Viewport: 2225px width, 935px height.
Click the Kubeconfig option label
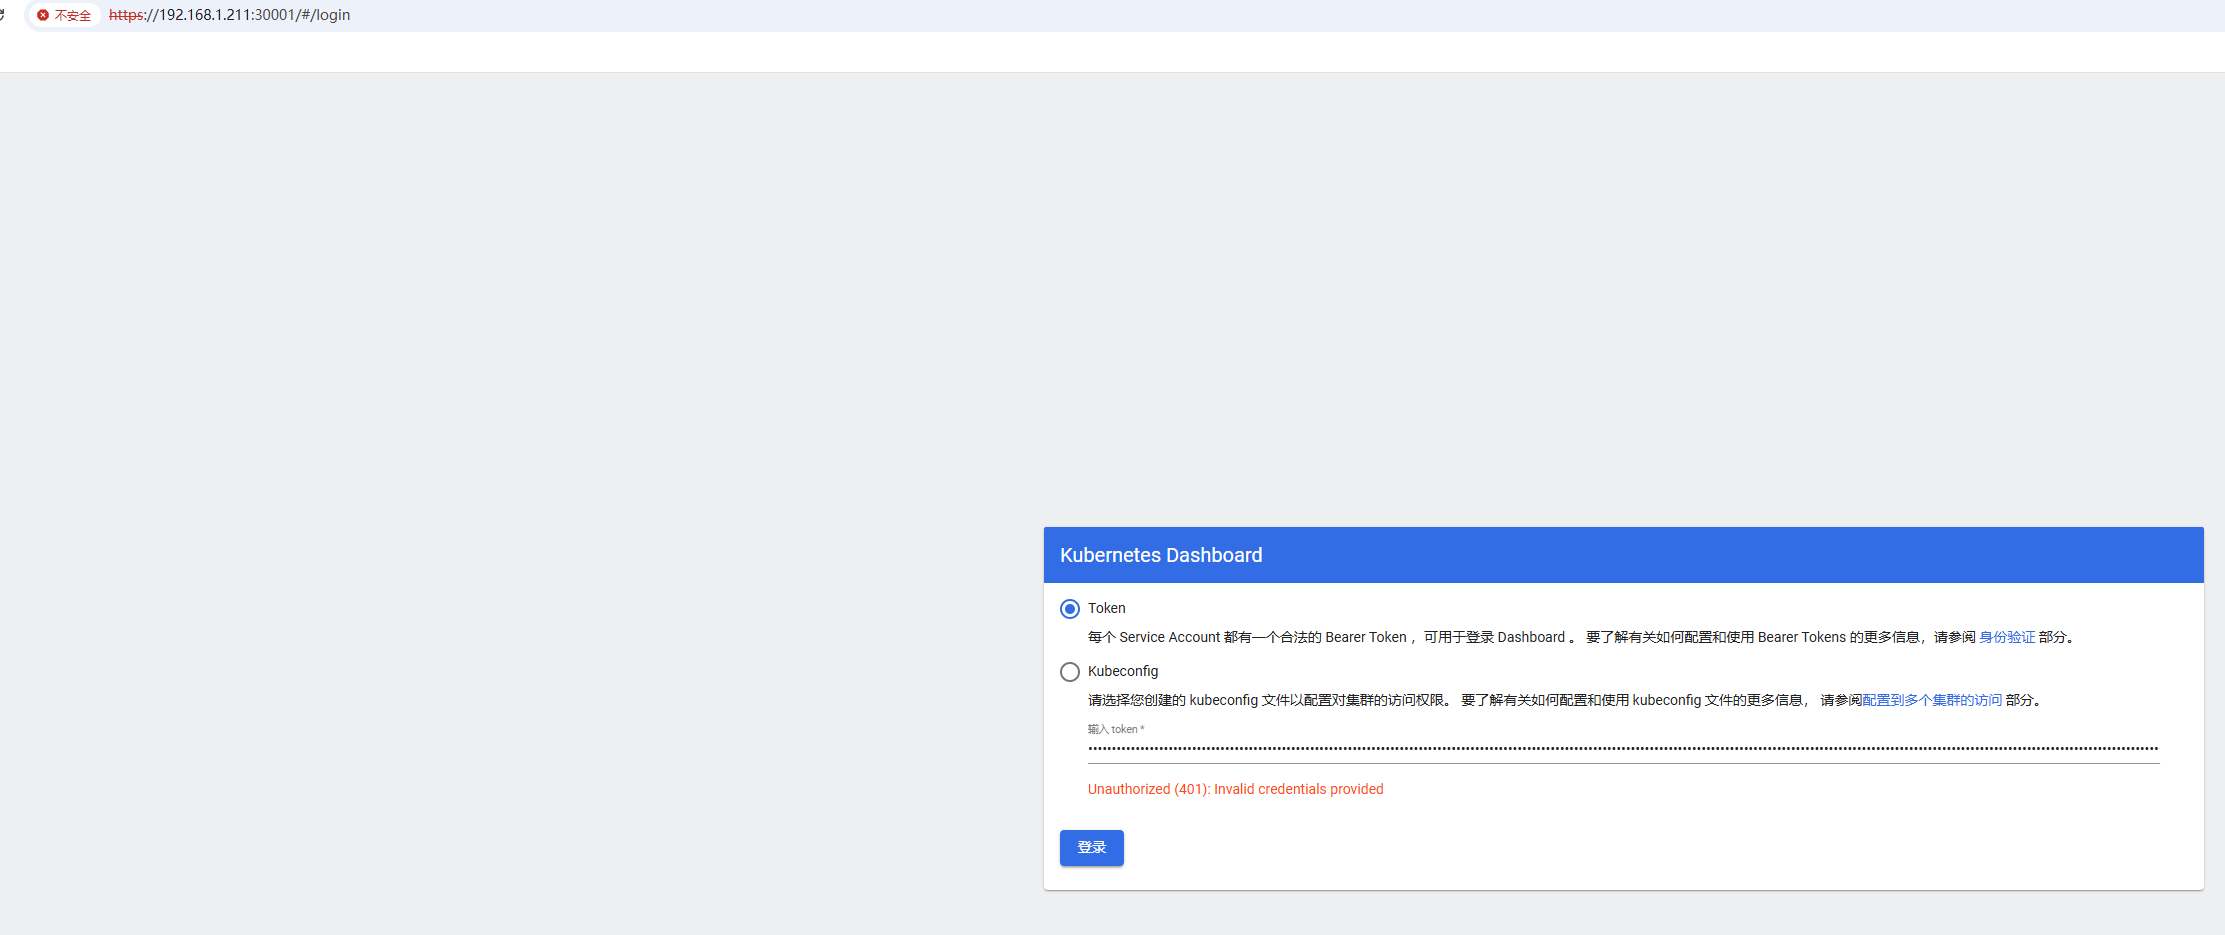1122,671
